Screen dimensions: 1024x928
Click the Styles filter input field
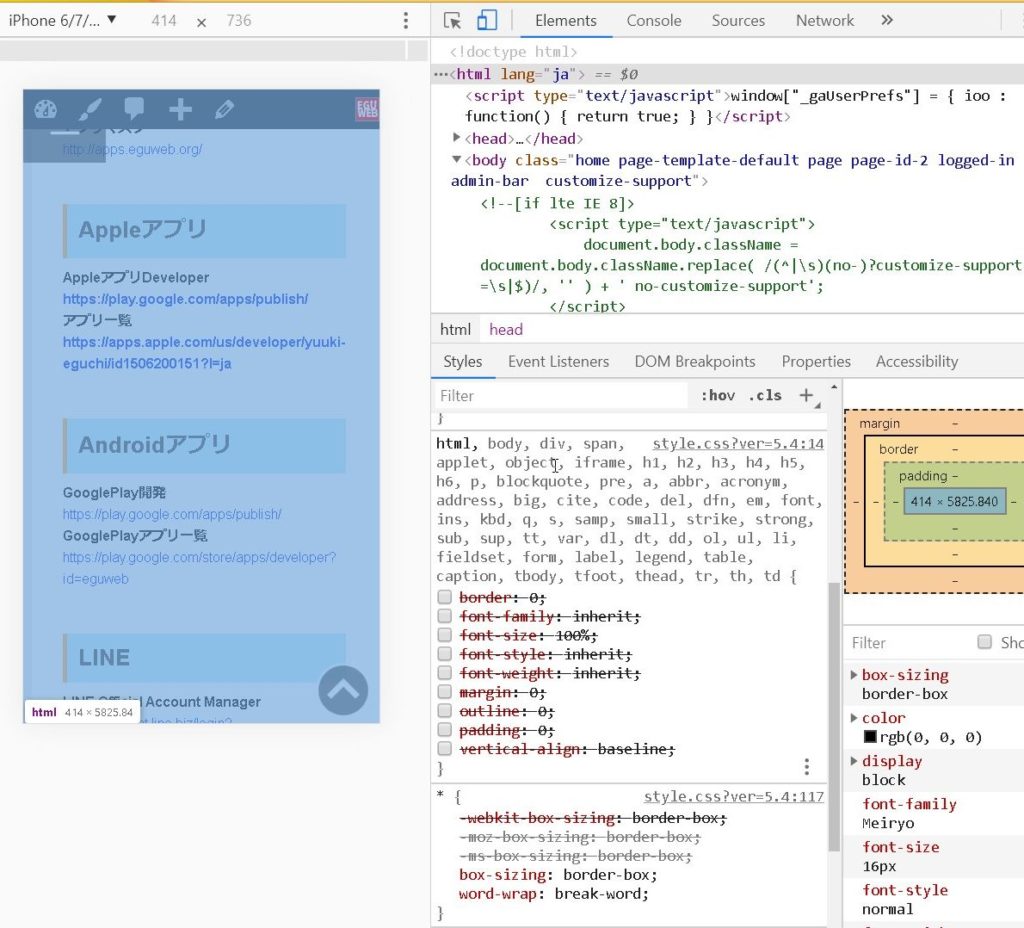point(560,395)
